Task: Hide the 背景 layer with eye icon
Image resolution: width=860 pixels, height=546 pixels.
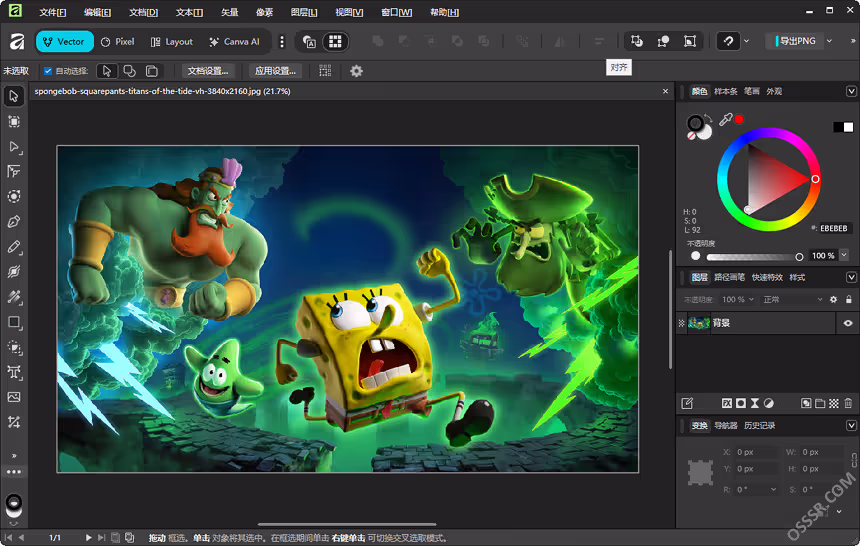Action: [848, 323]
